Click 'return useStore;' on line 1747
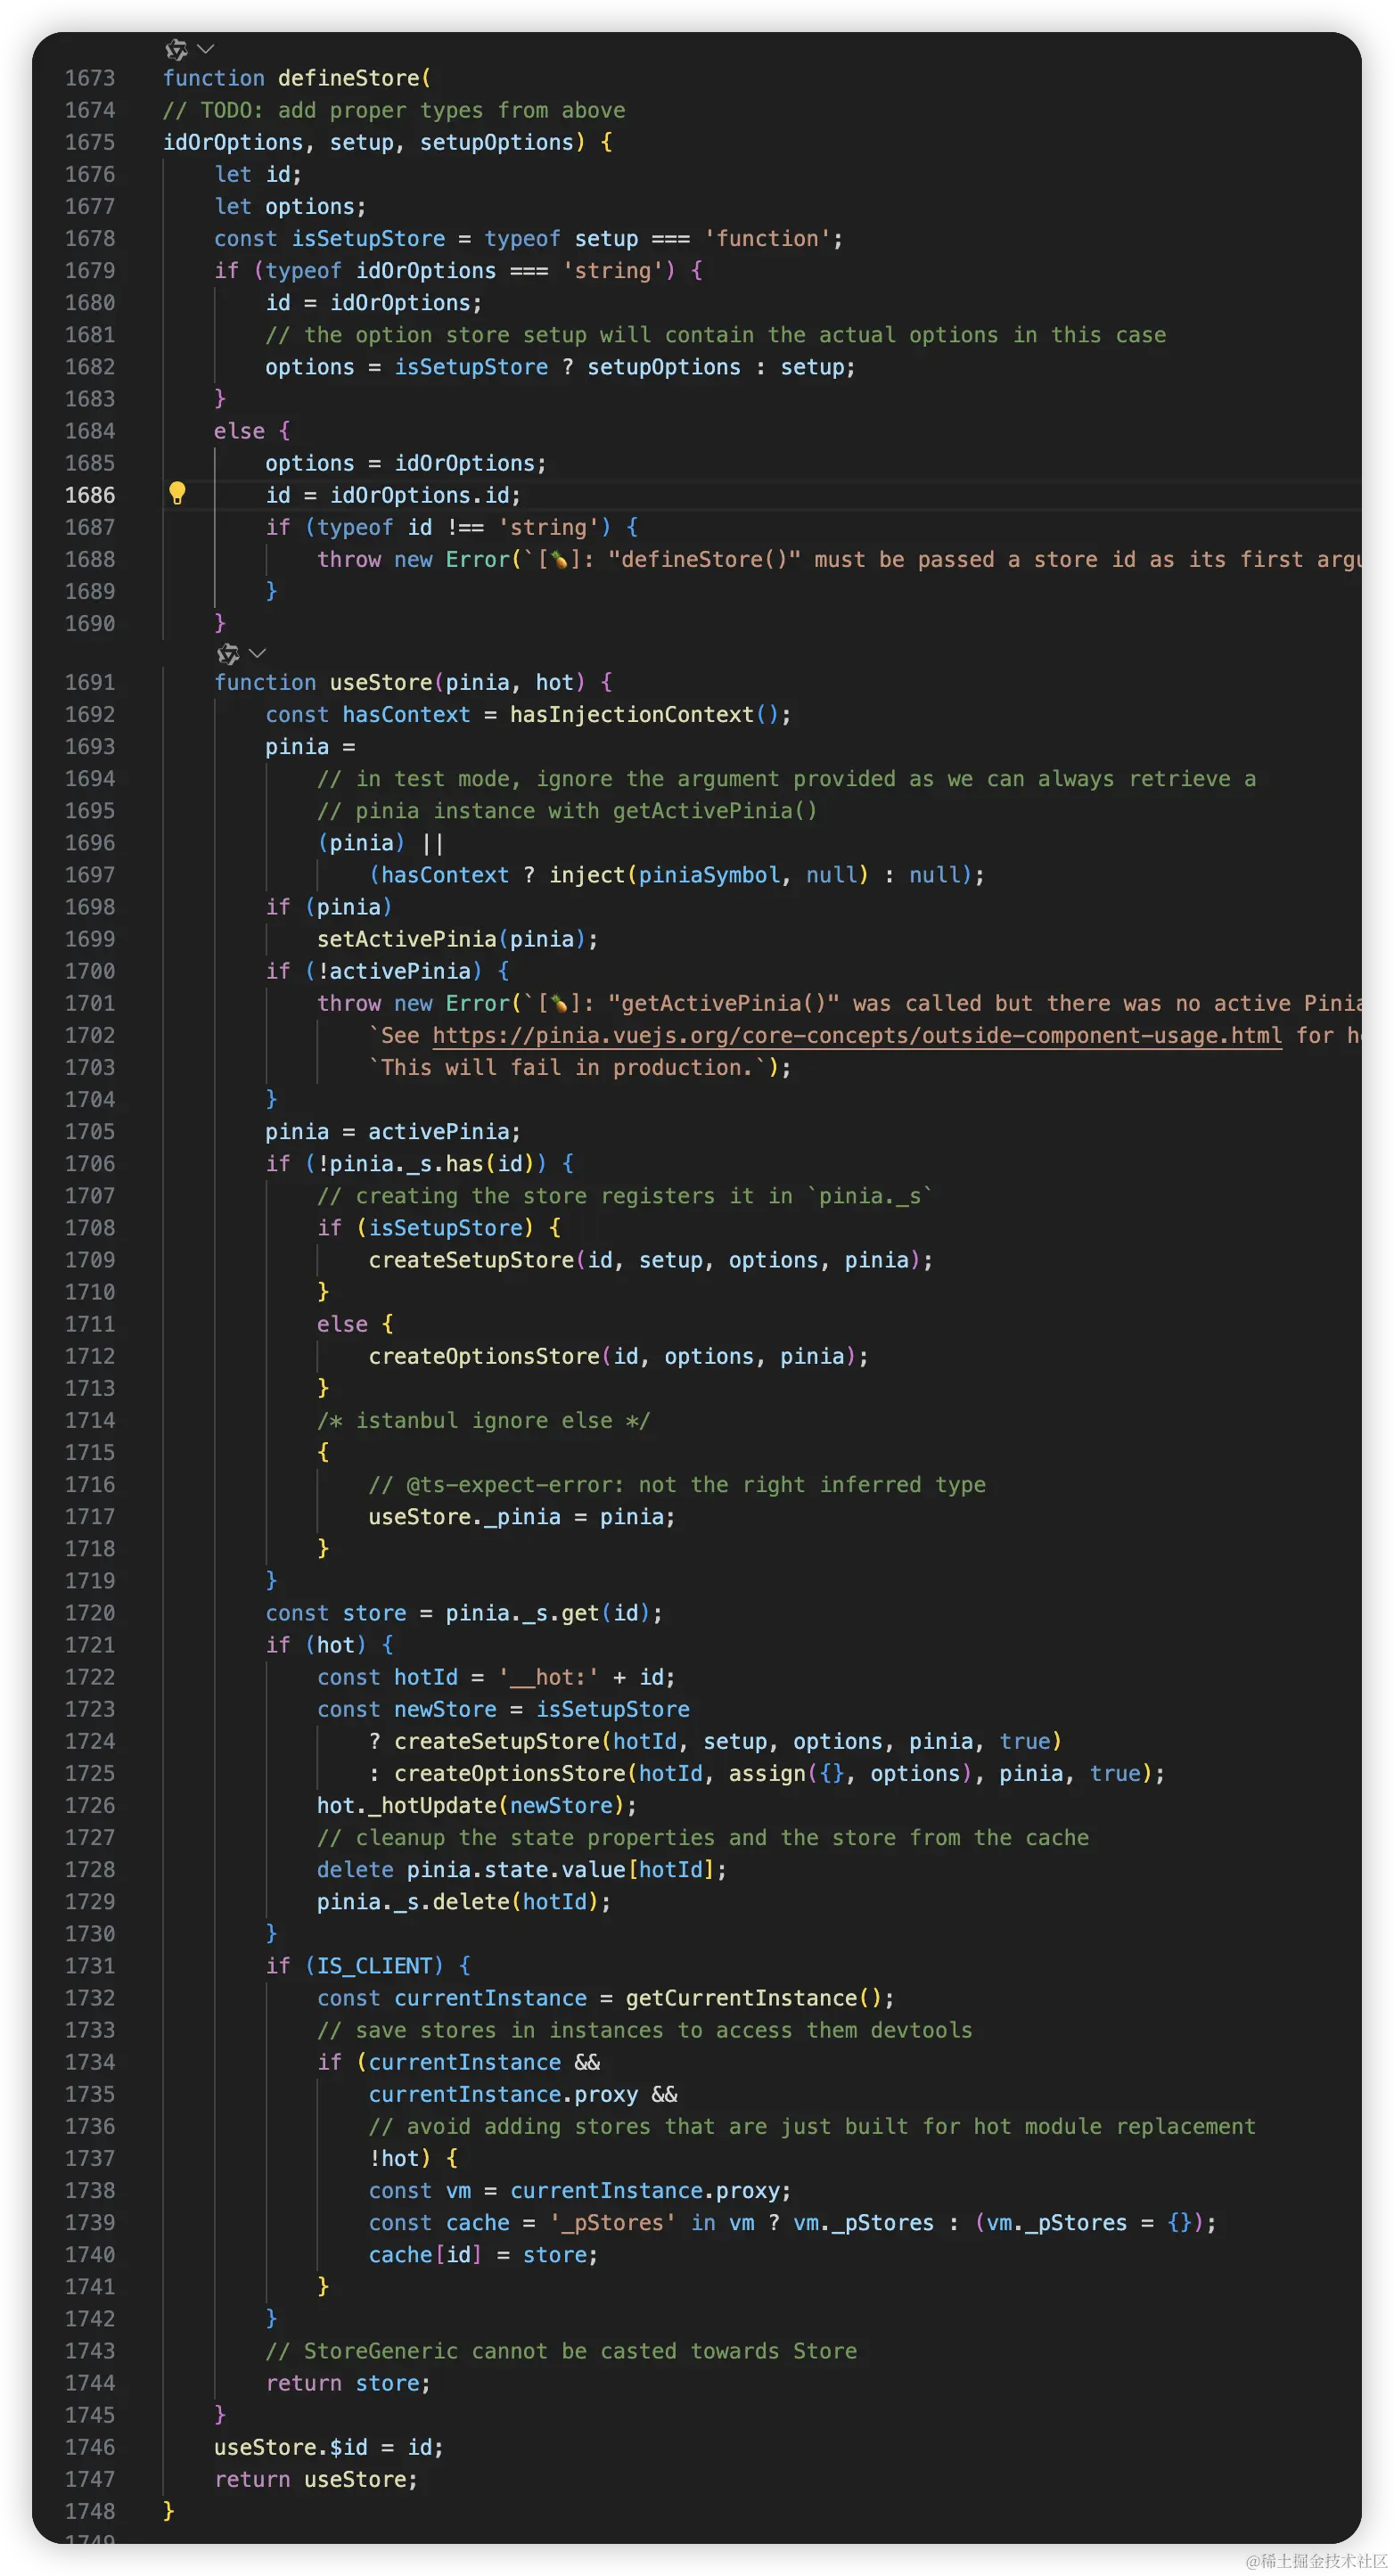Image resolution: width=1394 pixels, height=2576 pixels. (x=316, y=2479)
